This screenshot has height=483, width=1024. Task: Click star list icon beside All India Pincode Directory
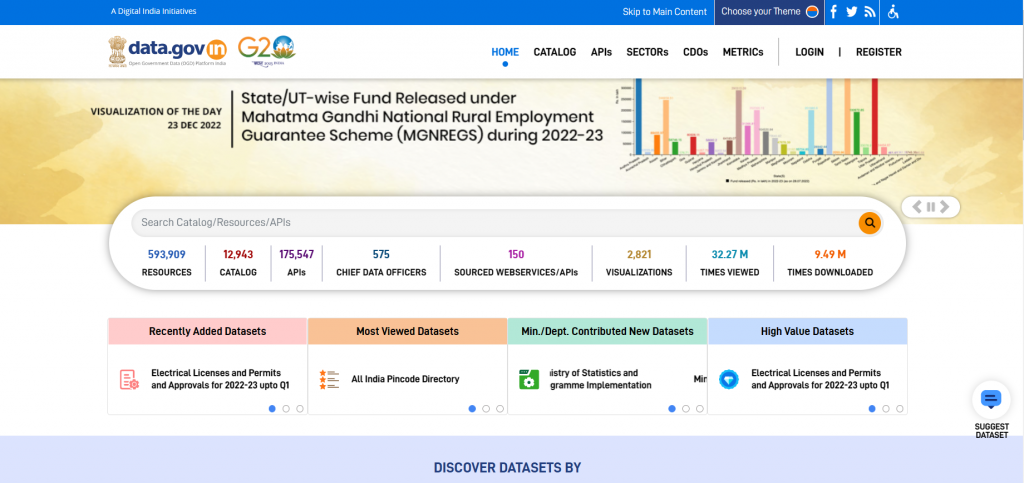[329, 379]
